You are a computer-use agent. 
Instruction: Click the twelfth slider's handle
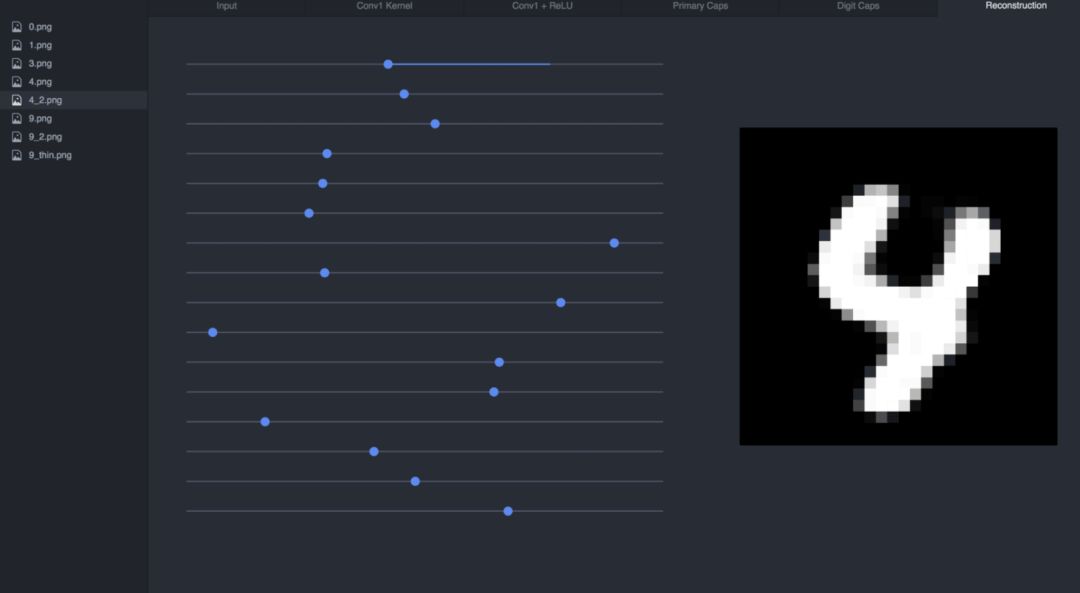[494, 392]
